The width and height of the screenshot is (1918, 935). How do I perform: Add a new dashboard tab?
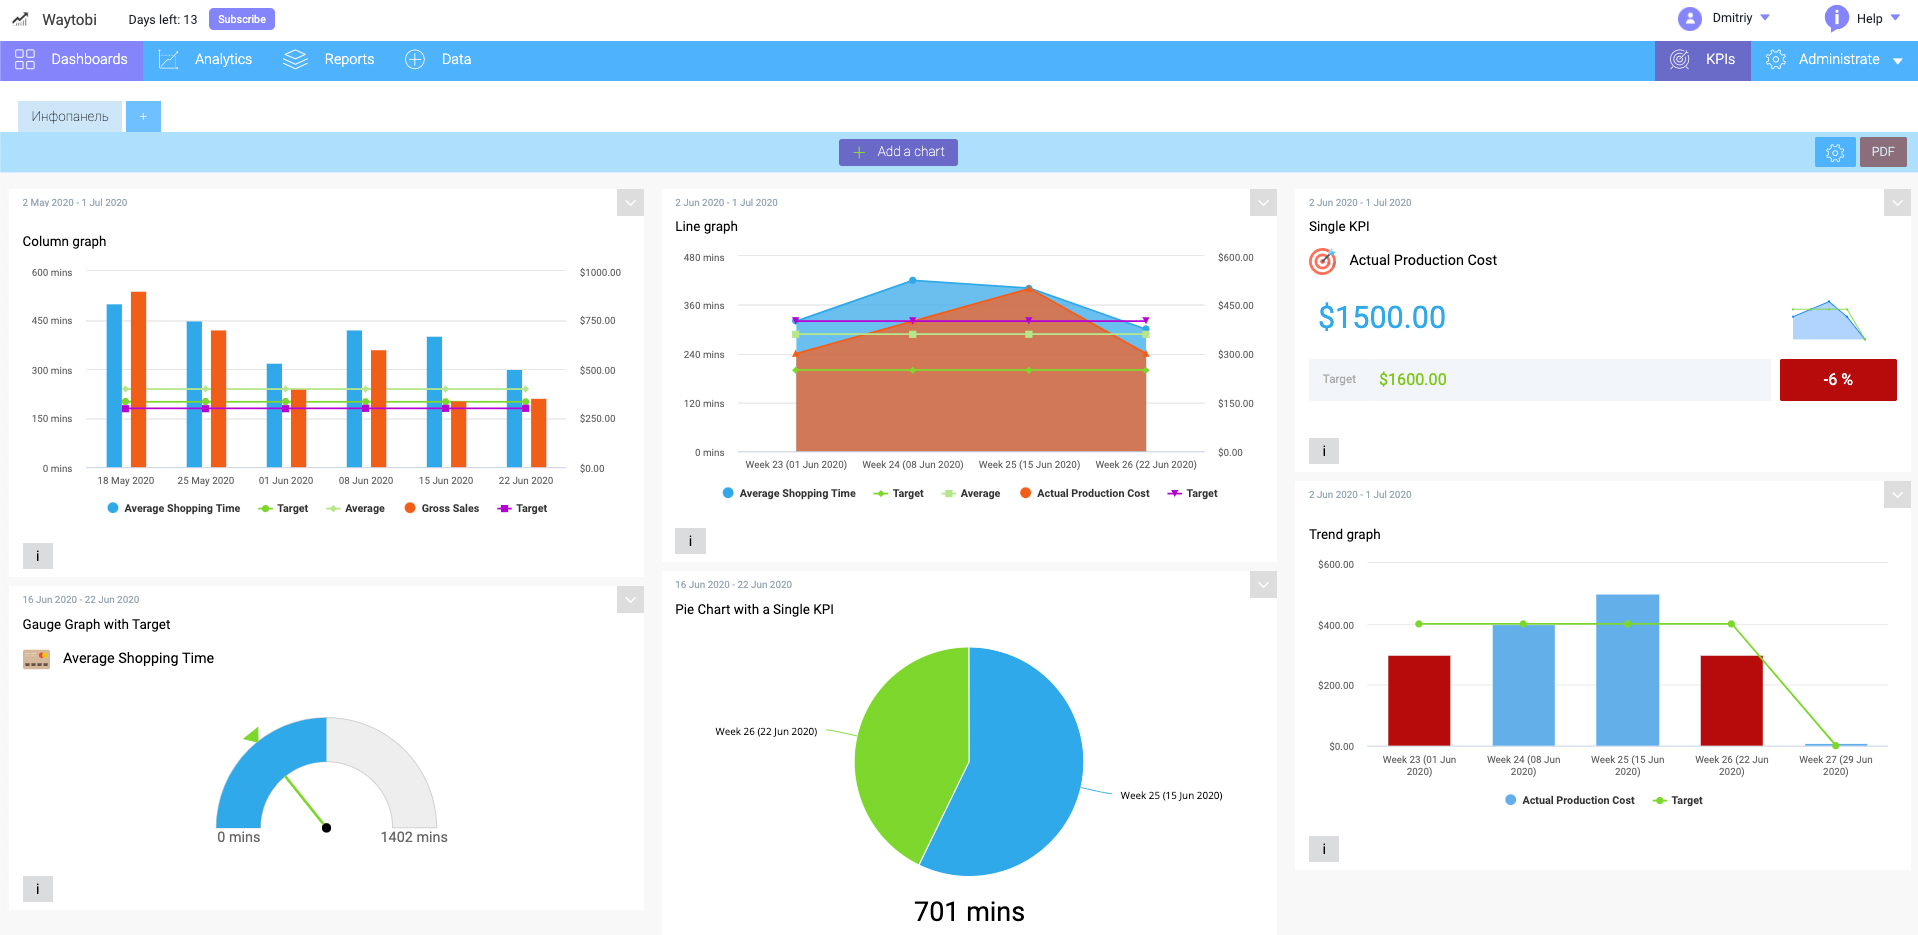(143, 117)
